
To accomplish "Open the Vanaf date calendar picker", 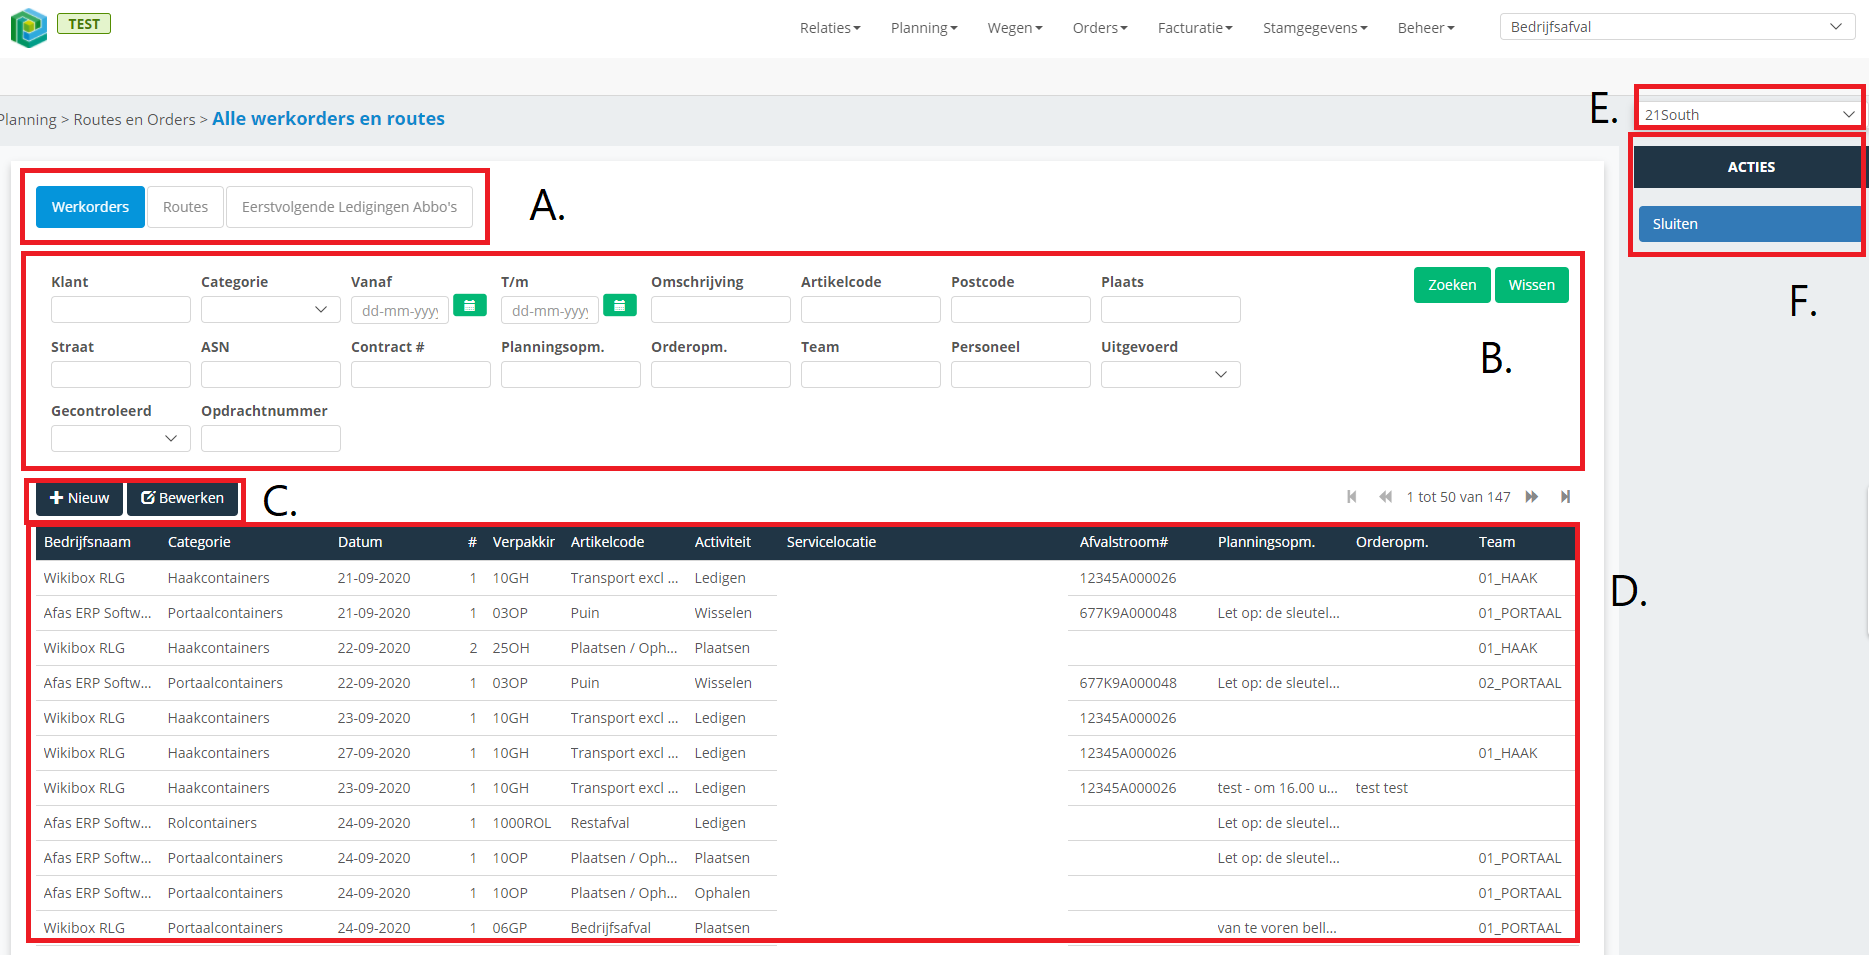I will pos(470,305).
